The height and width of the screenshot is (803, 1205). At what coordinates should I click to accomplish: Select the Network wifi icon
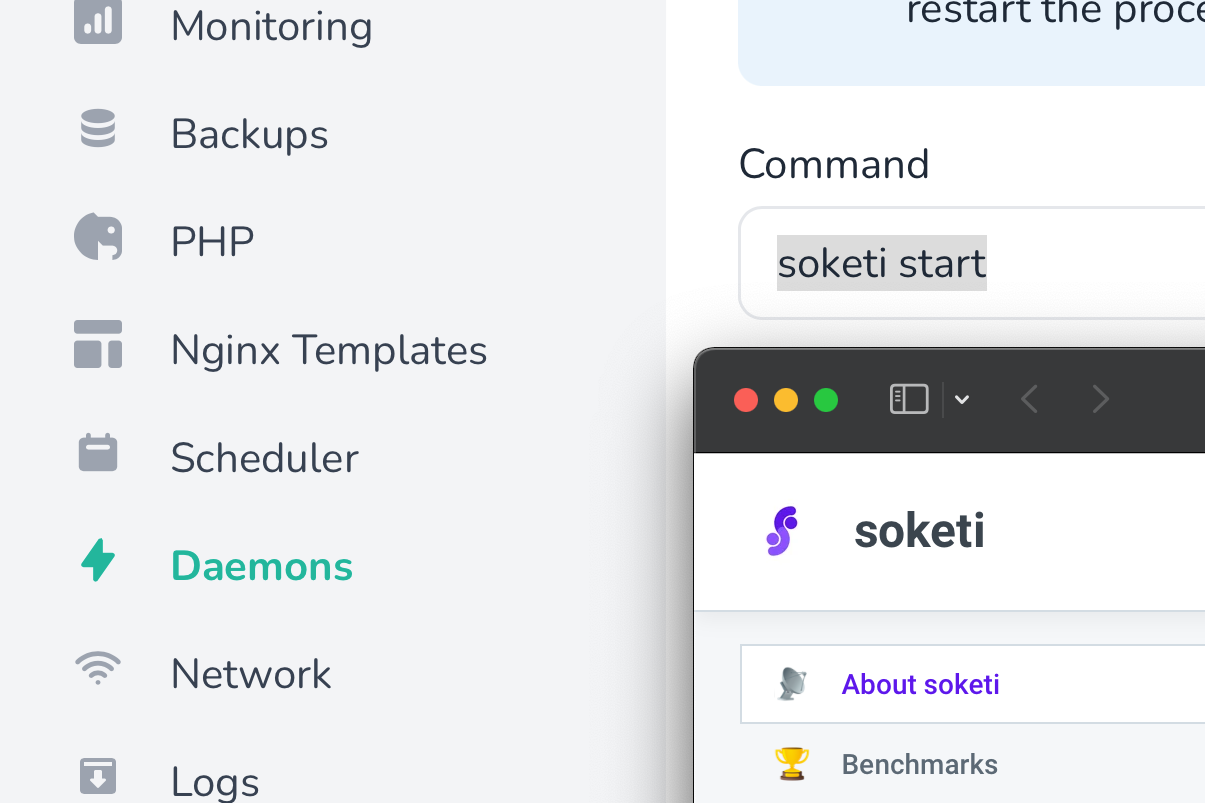pyautogui.click(x=96, y=669)
